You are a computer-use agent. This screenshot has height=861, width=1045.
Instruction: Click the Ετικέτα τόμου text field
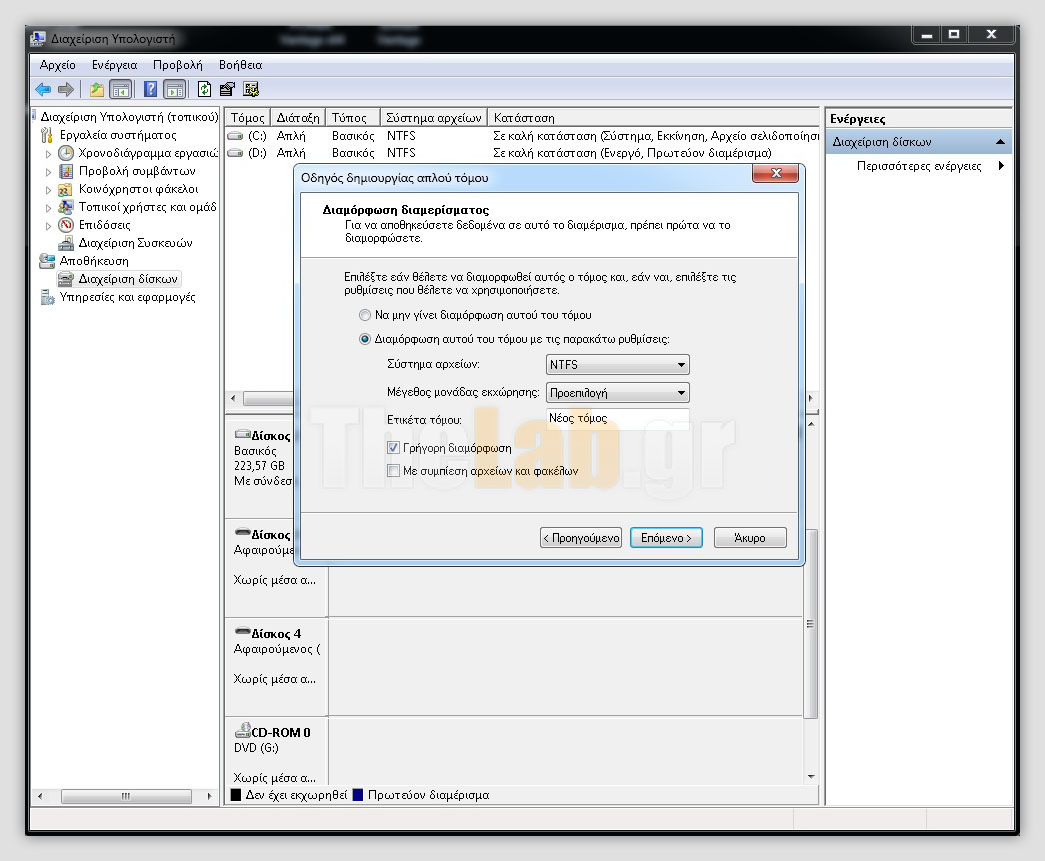click(618, 419)
